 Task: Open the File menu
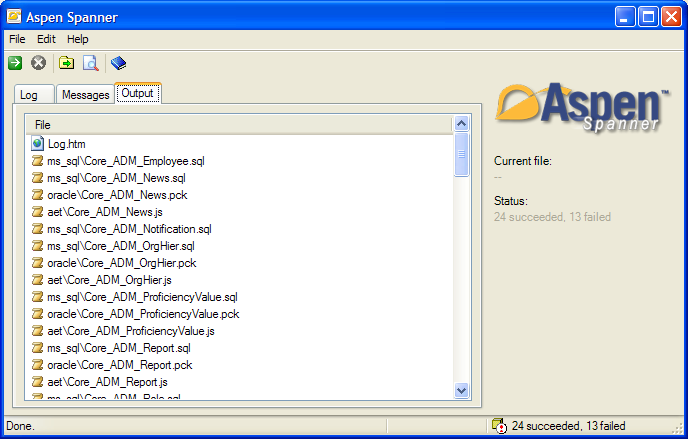(17, 39)
